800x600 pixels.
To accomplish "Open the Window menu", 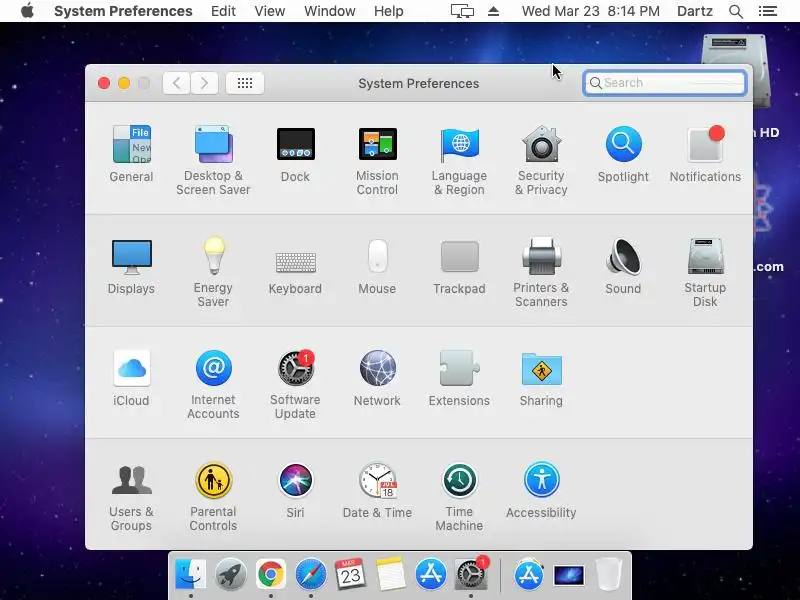I will coord(330,11).
